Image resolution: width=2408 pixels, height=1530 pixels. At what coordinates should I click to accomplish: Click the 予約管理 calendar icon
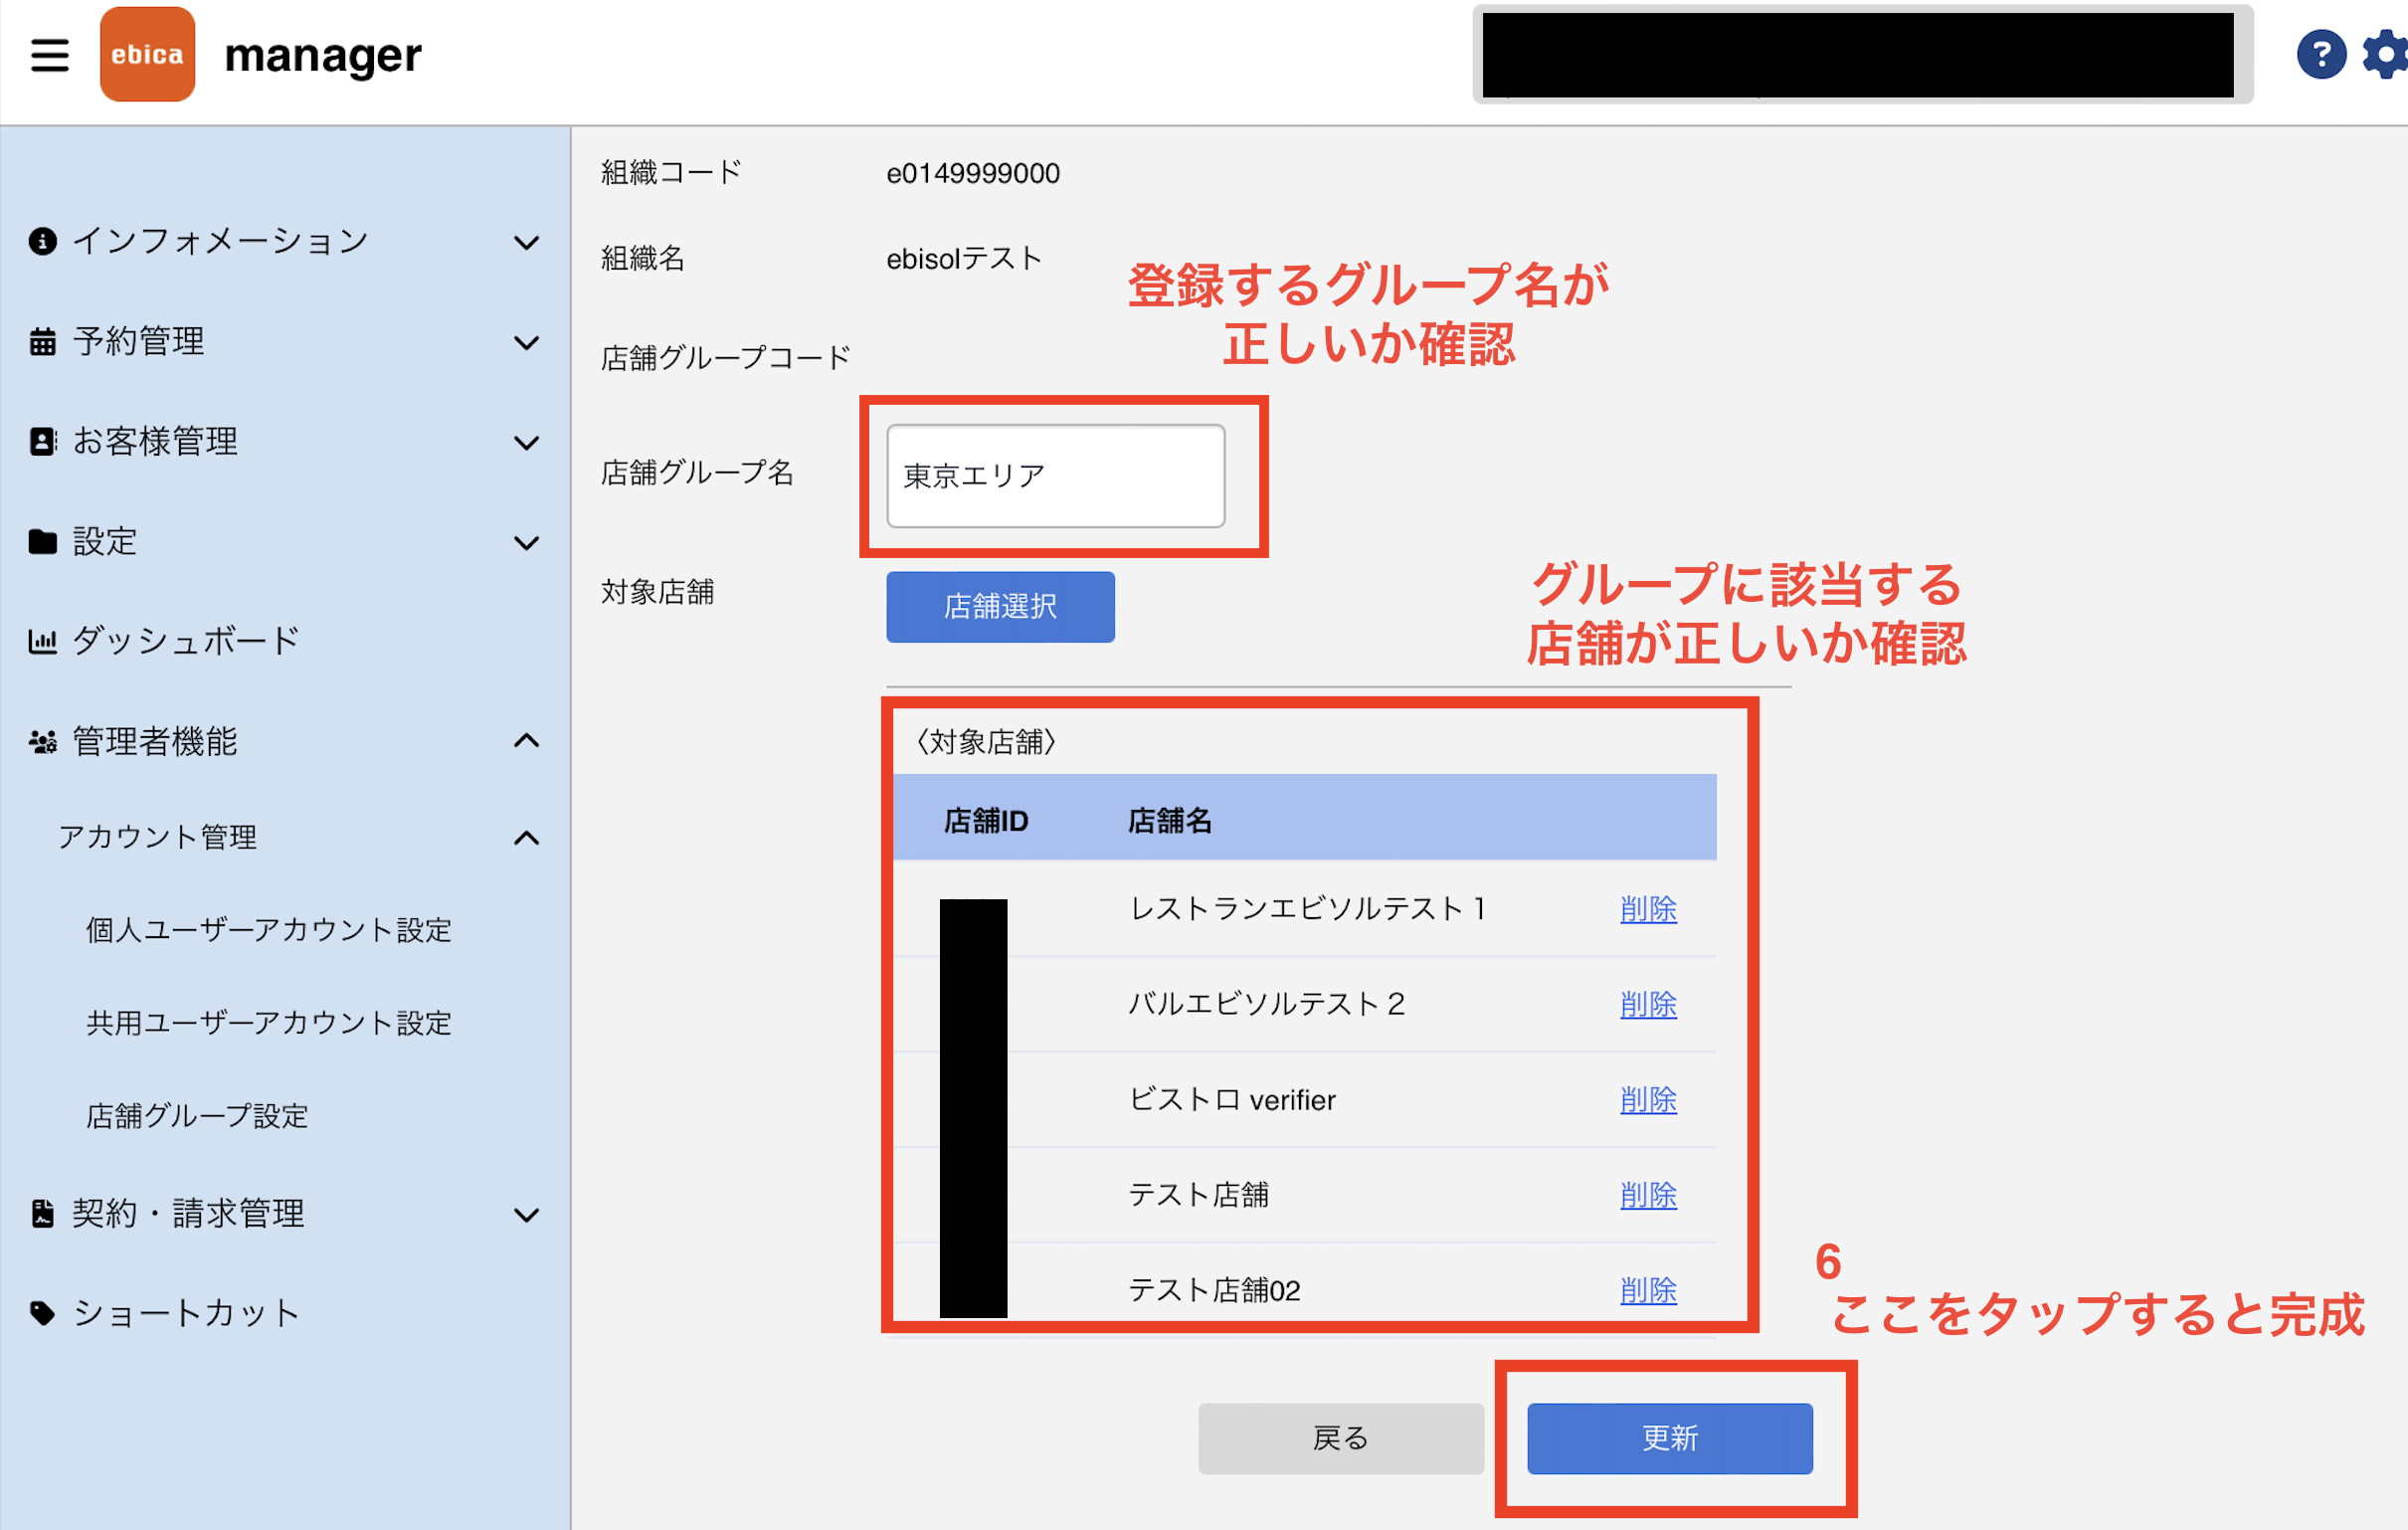(x=42, y=342)
